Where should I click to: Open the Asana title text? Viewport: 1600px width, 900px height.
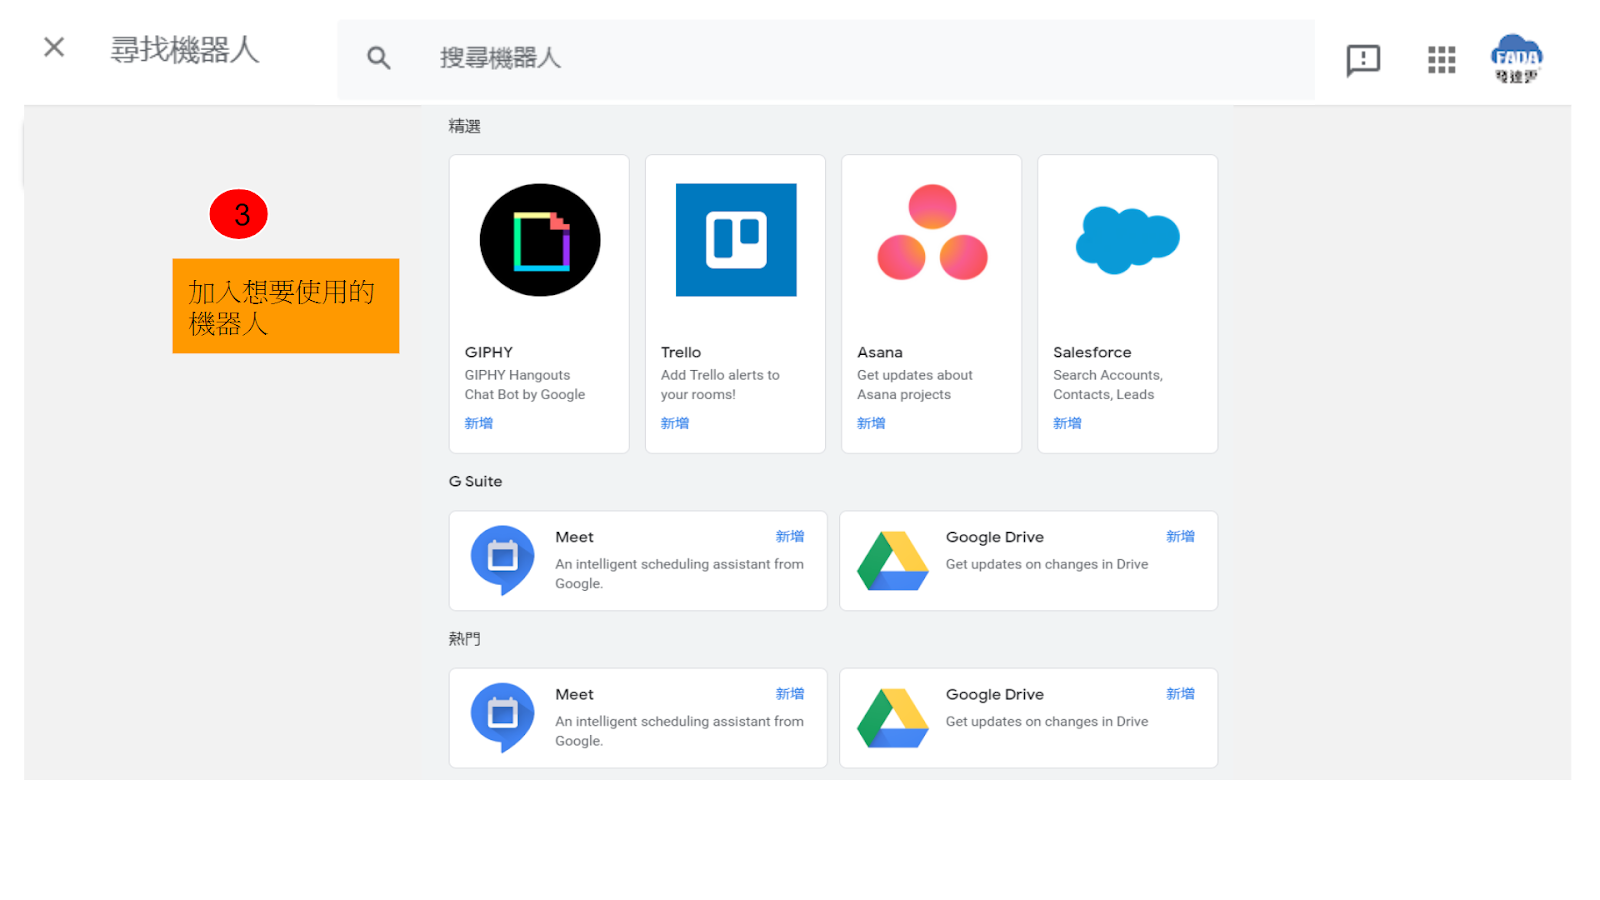880,352
